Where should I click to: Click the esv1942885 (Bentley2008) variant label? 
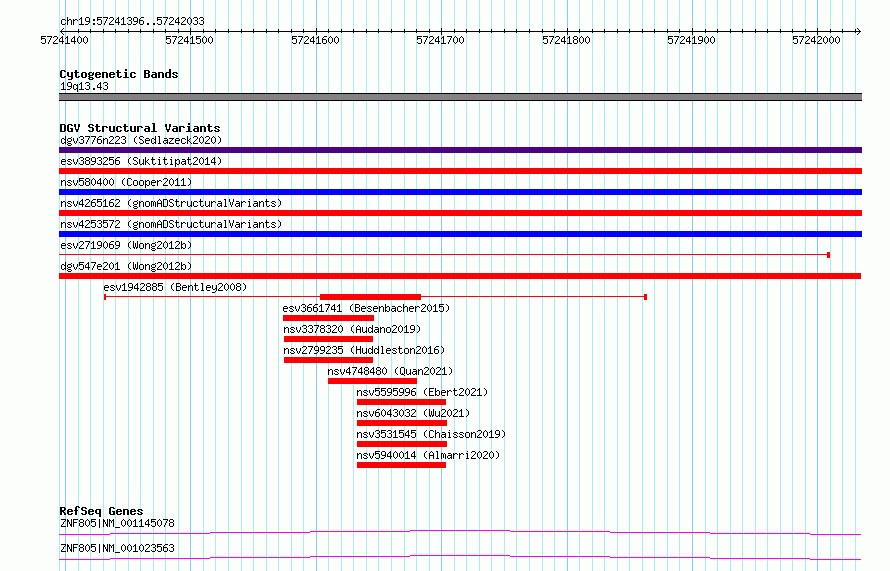[175, 287]
